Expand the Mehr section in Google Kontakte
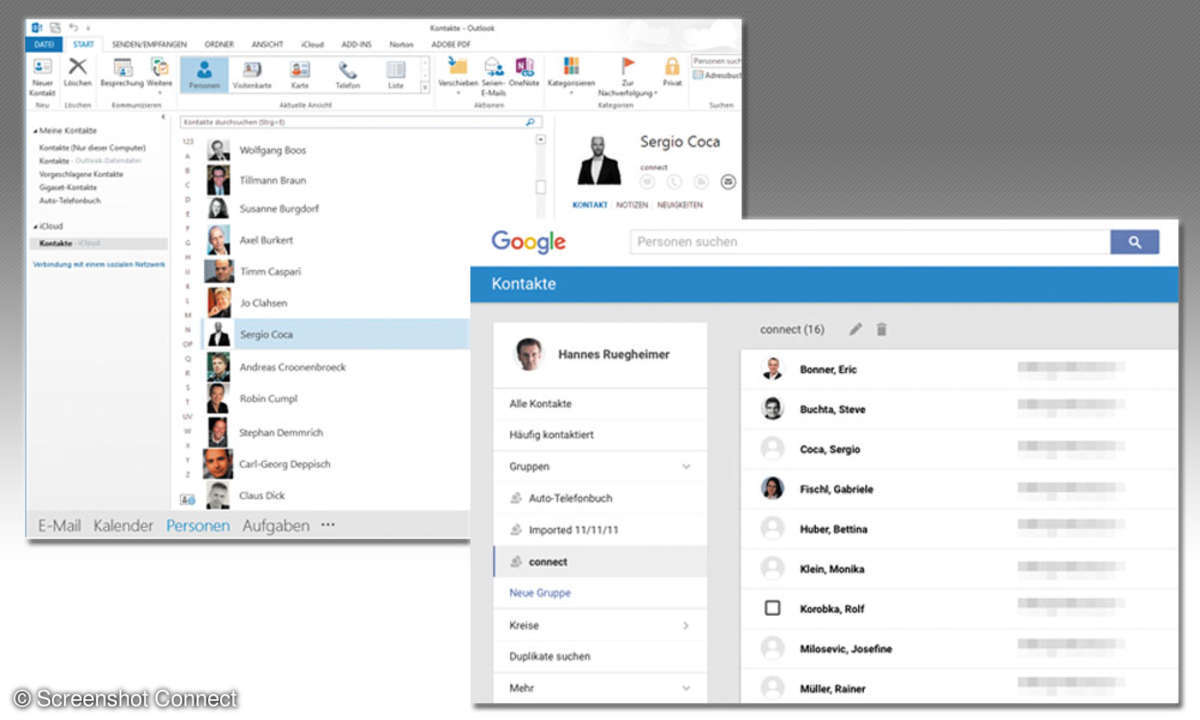The height and width of the screenshot is (720, 1200). click(x=686, y=688)
